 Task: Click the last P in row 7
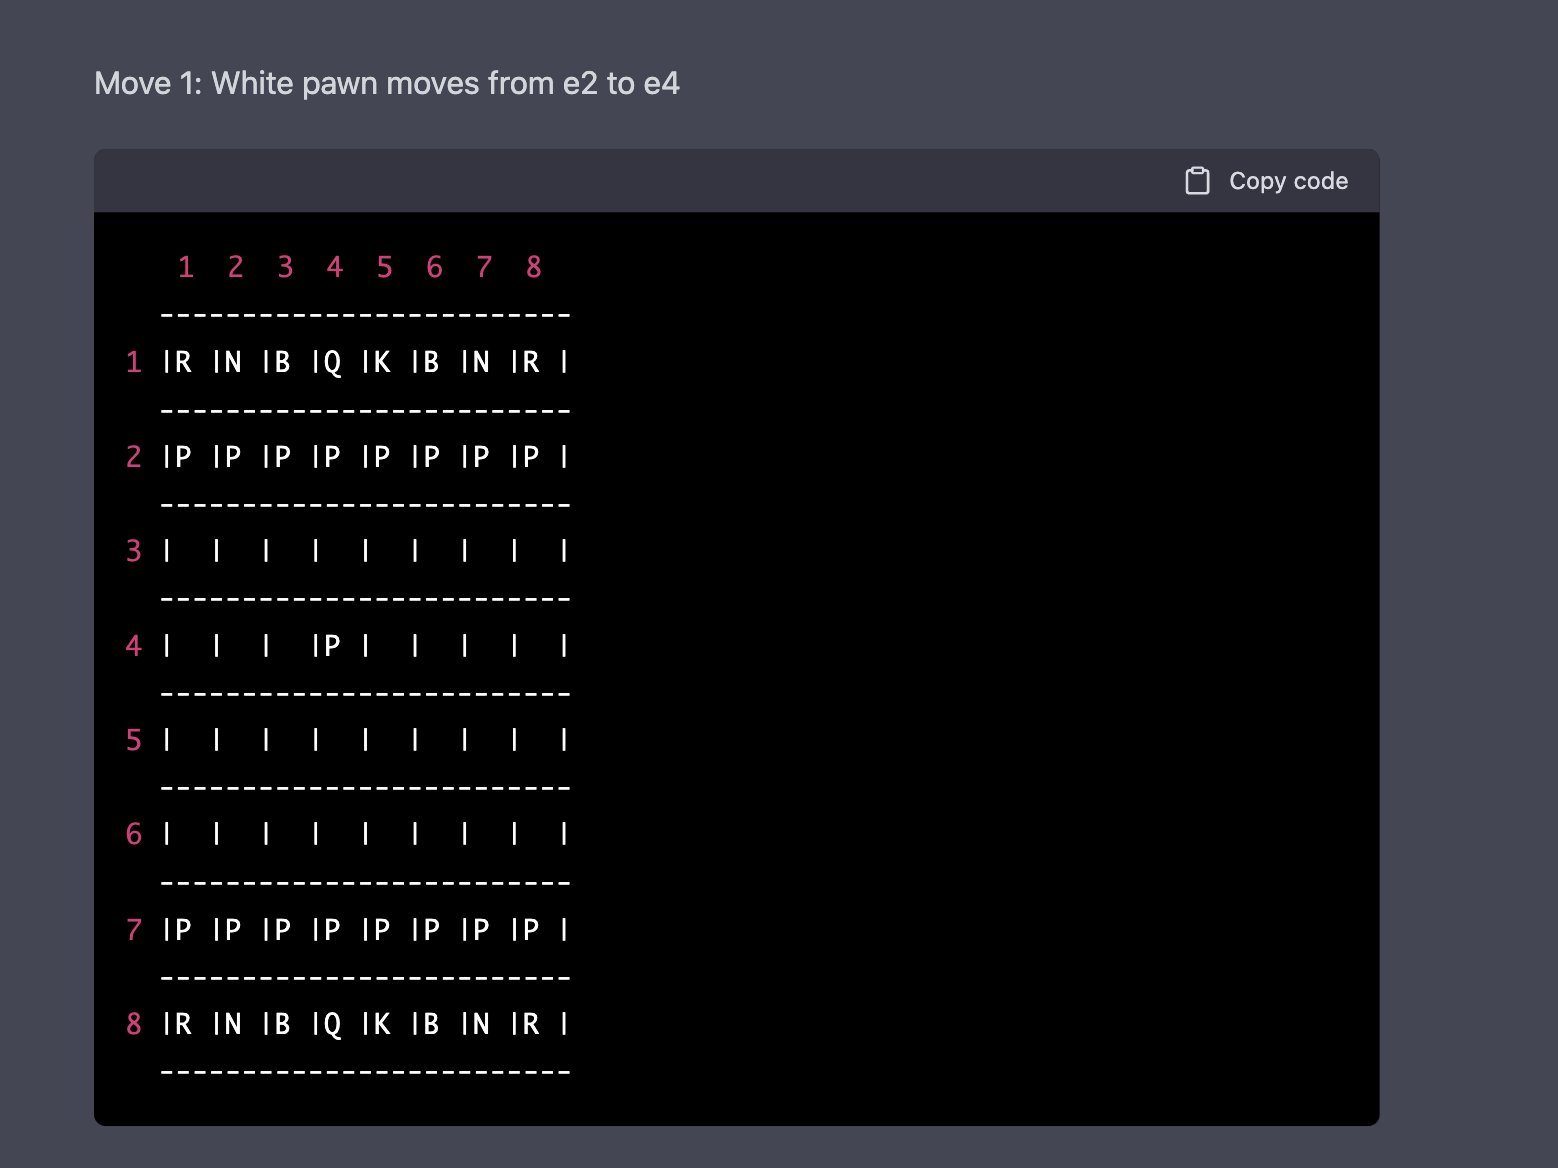click(531, 930)
